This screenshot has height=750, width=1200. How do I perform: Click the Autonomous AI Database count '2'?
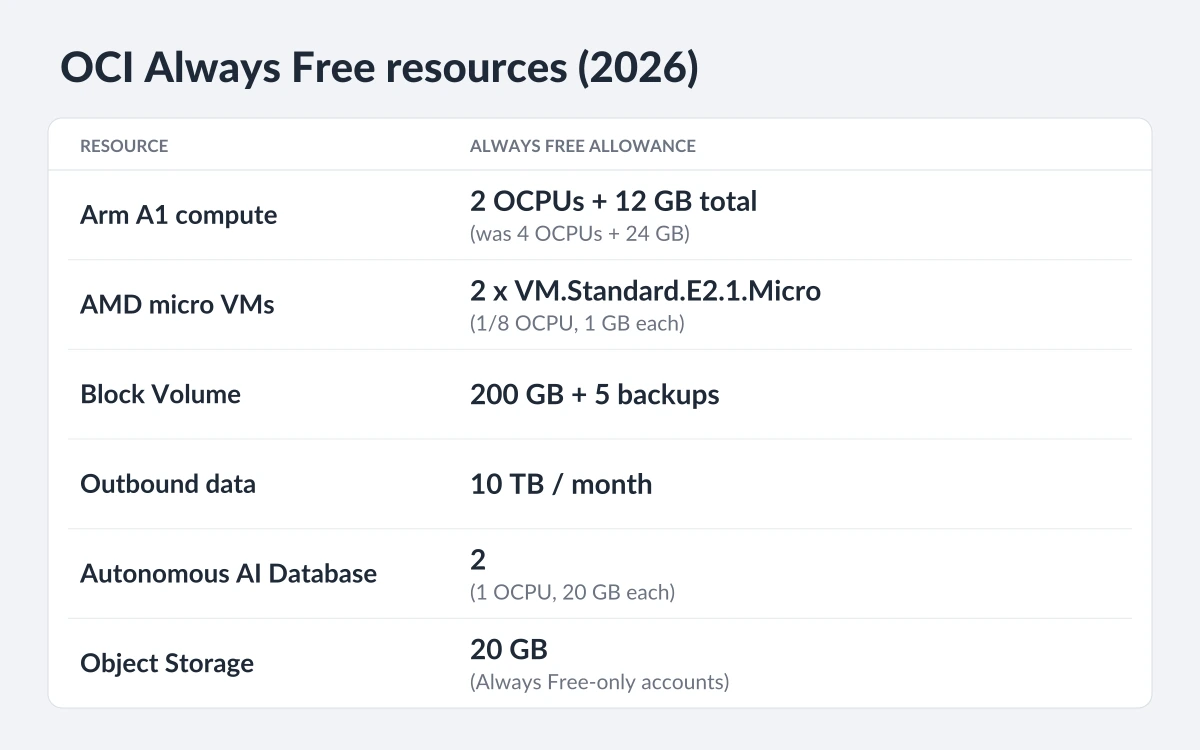pyautogui.click(x=478, y=560)
